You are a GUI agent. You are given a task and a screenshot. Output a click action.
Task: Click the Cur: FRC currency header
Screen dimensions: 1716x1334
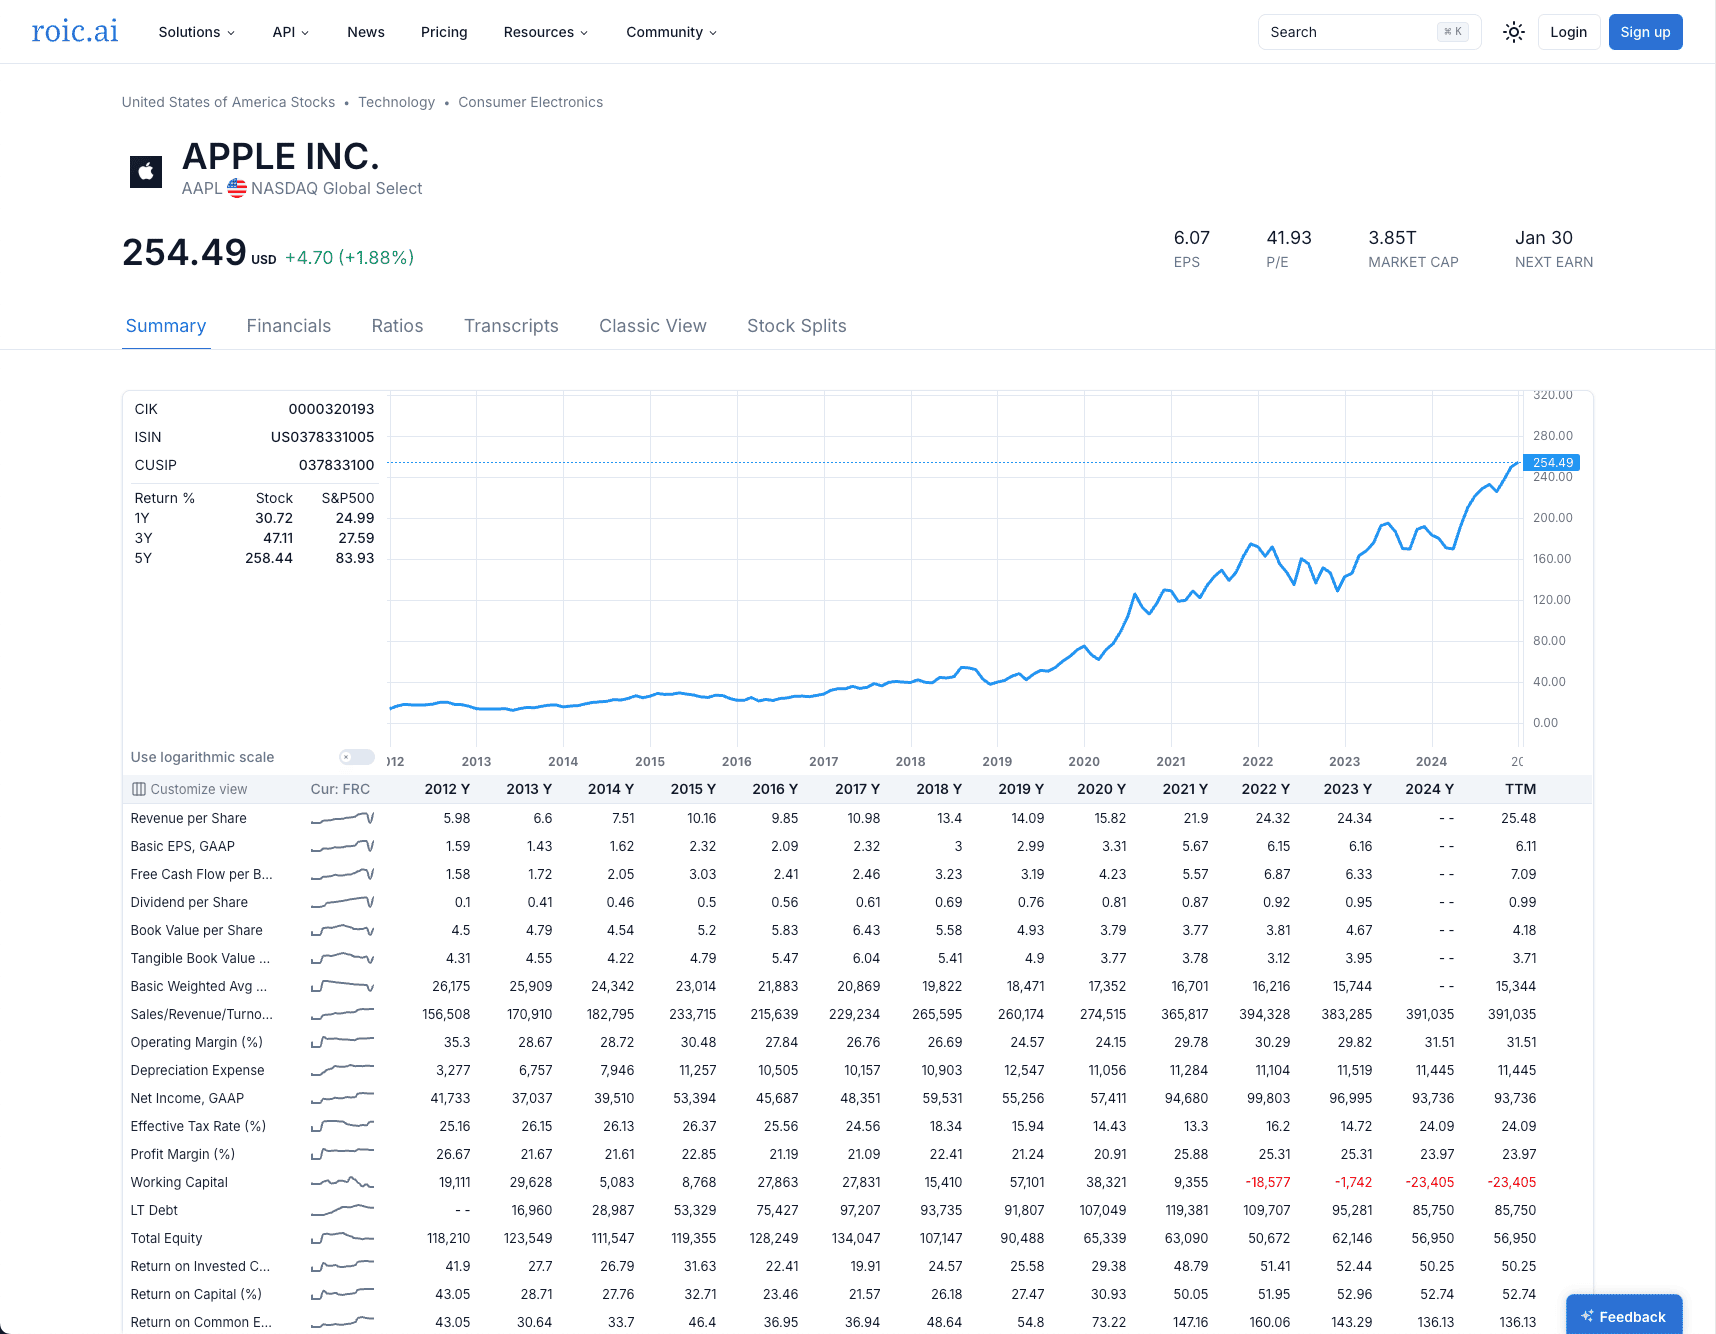[340, 789]
